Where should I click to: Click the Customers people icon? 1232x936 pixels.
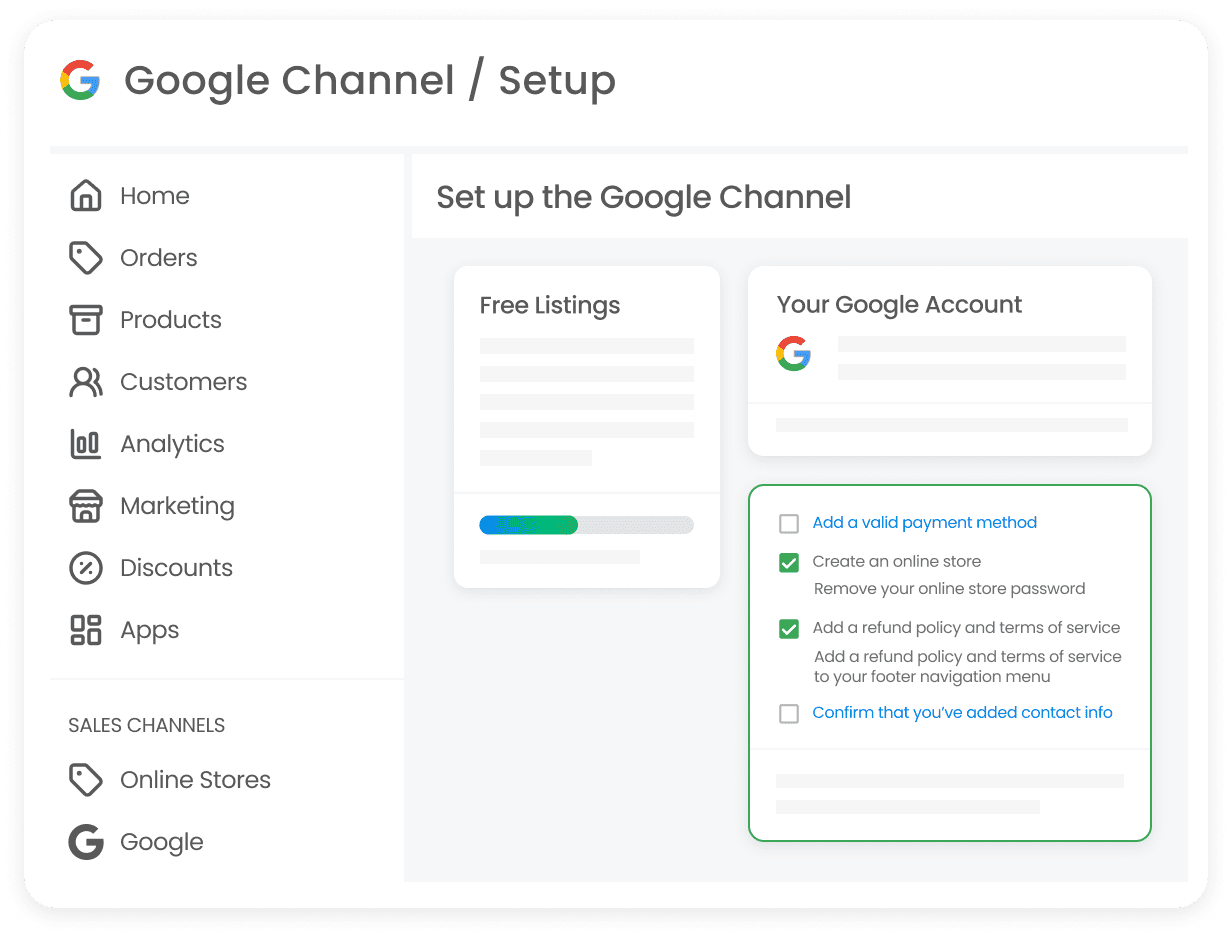[x=86, y=381]
